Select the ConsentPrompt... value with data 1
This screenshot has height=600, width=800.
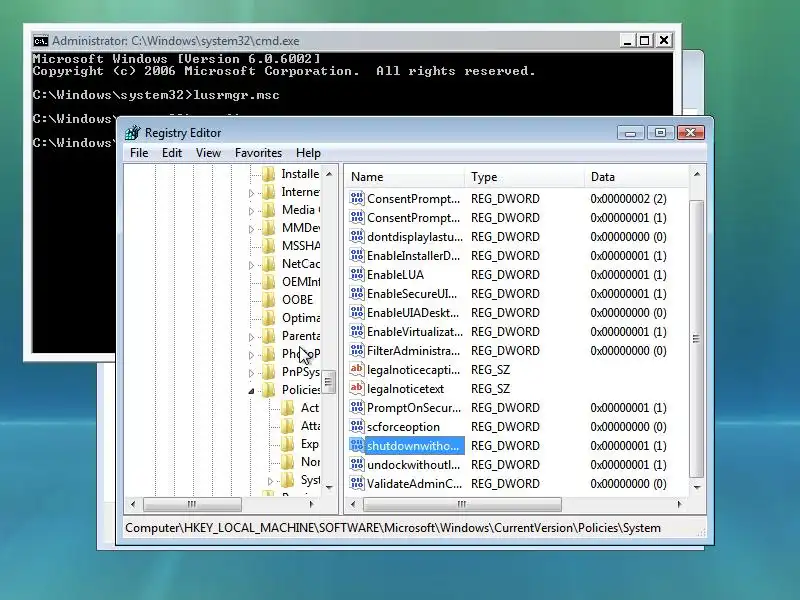[x=413, y=218]
